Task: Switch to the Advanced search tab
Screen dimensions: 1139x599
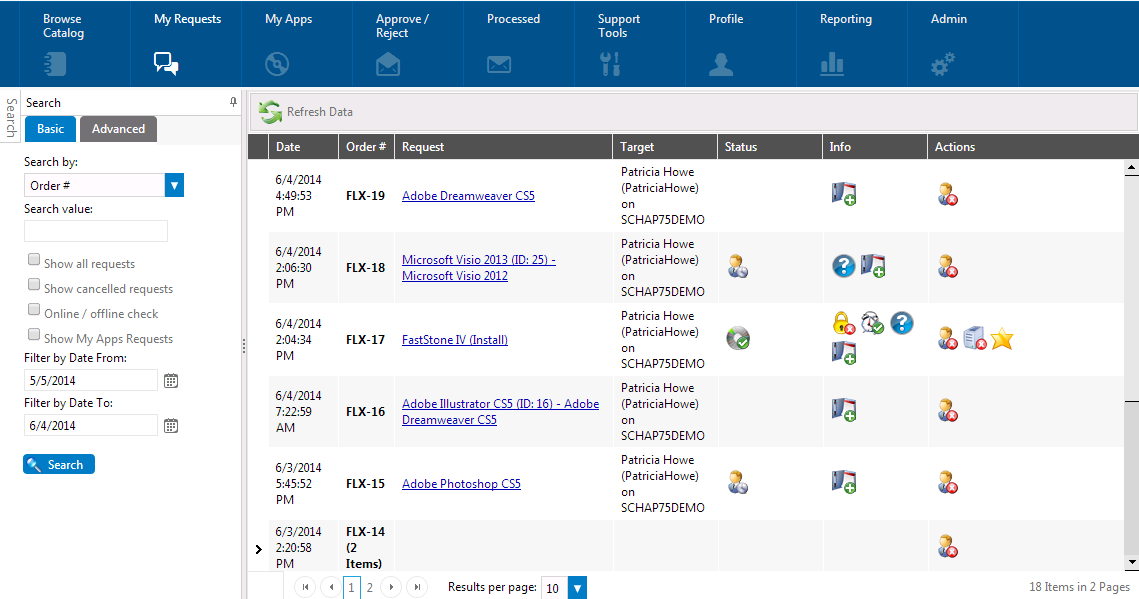Action: point(118,128)
